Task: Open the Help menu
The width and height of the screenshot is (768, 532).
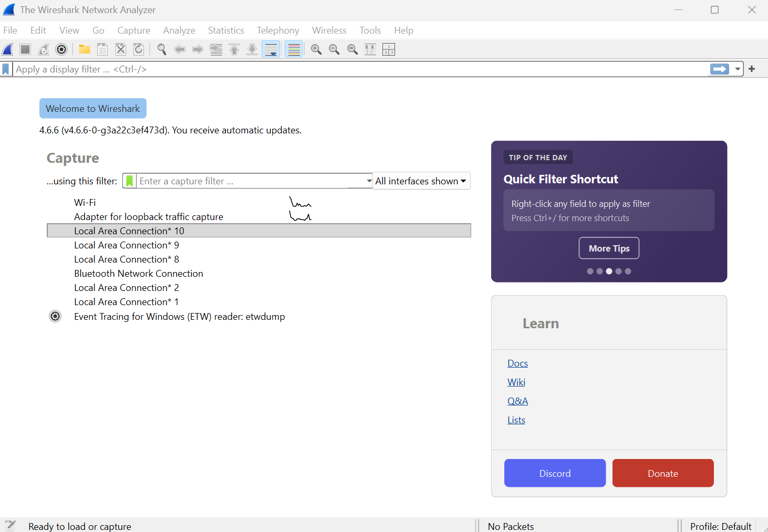Action: pyautogui.click(x=404, y=30)
